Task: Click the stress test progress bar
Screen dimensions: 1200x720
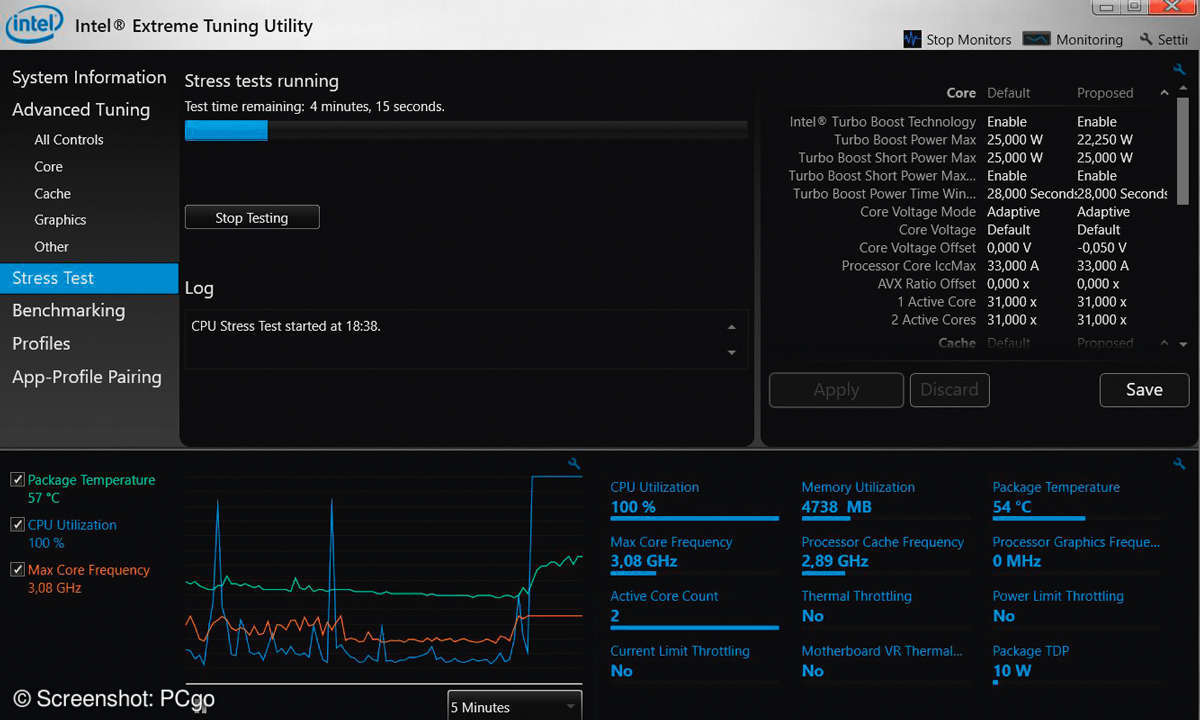Action: 466,130
